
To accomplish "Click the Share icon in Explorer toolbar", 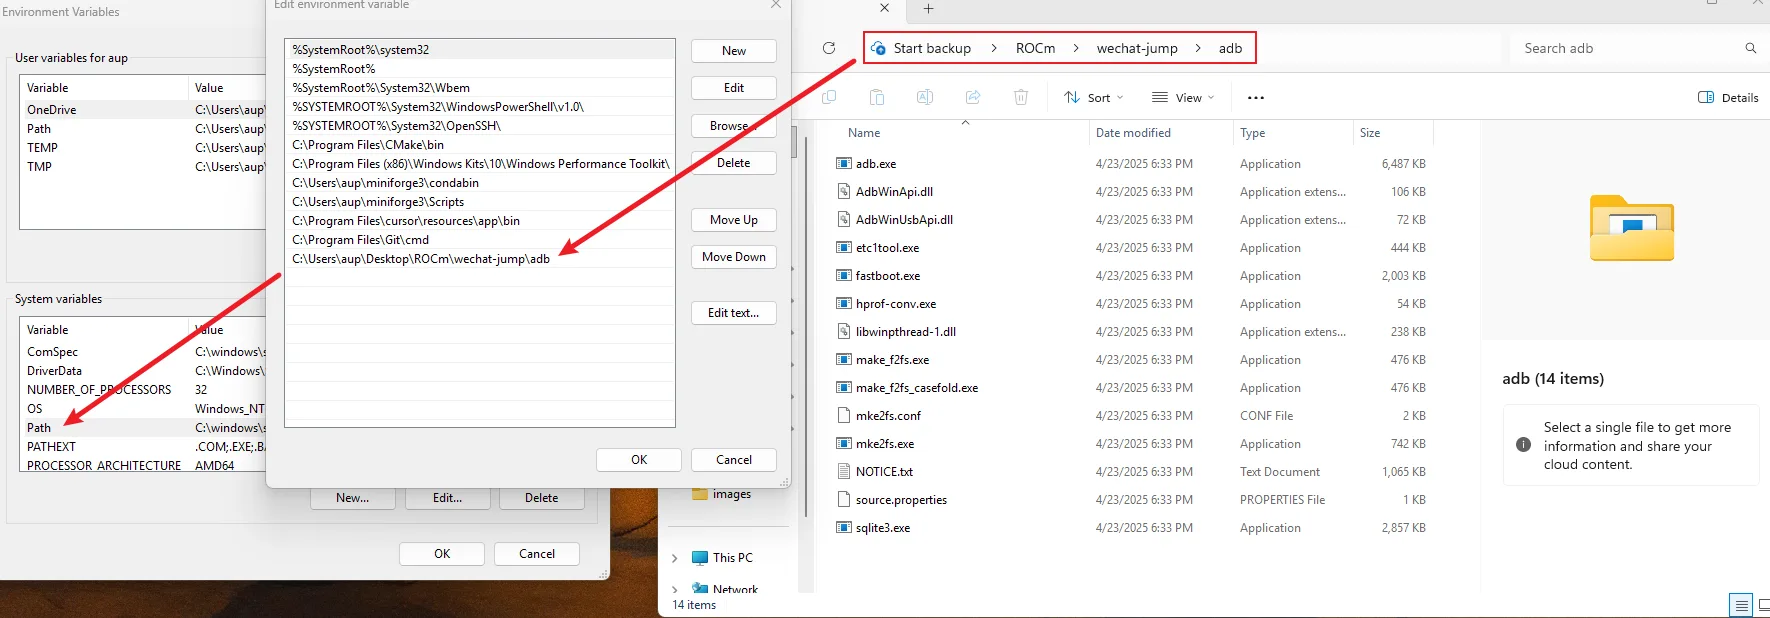I will [973, 97].
